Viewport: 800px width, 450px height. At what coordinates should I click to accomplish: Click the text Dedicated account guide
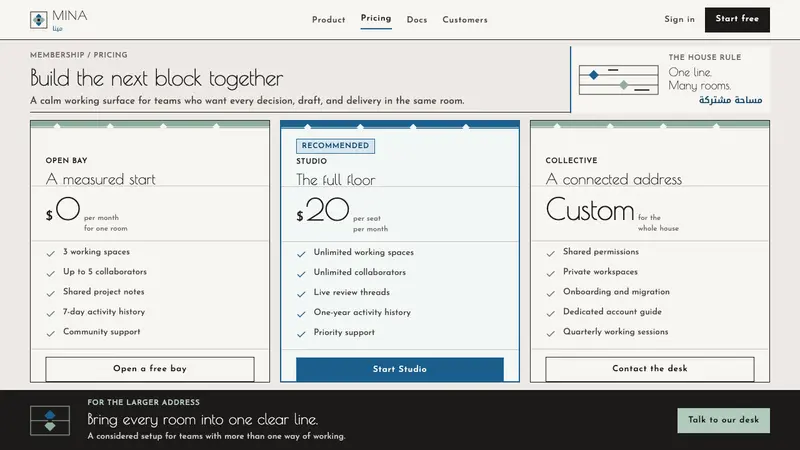coord(612,312)
